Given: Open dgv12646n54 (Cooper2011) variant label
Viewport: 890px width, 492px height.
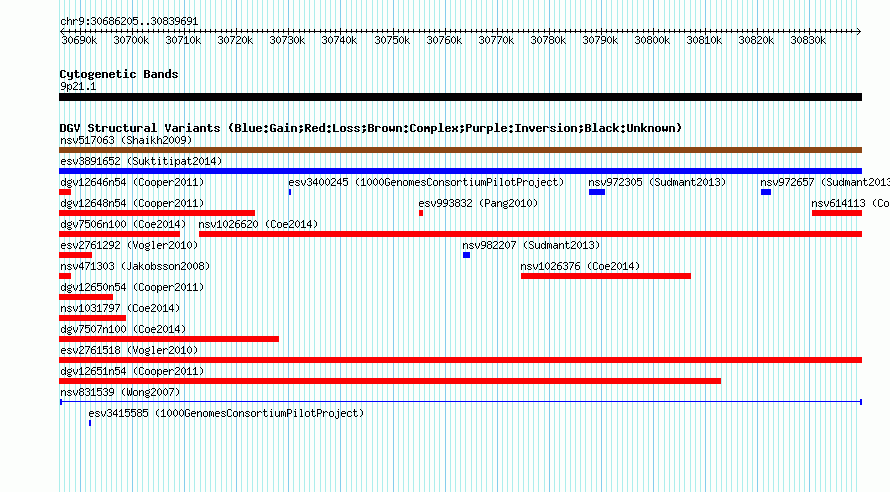Looking at the screenshot, I should [x=132, y=182].
